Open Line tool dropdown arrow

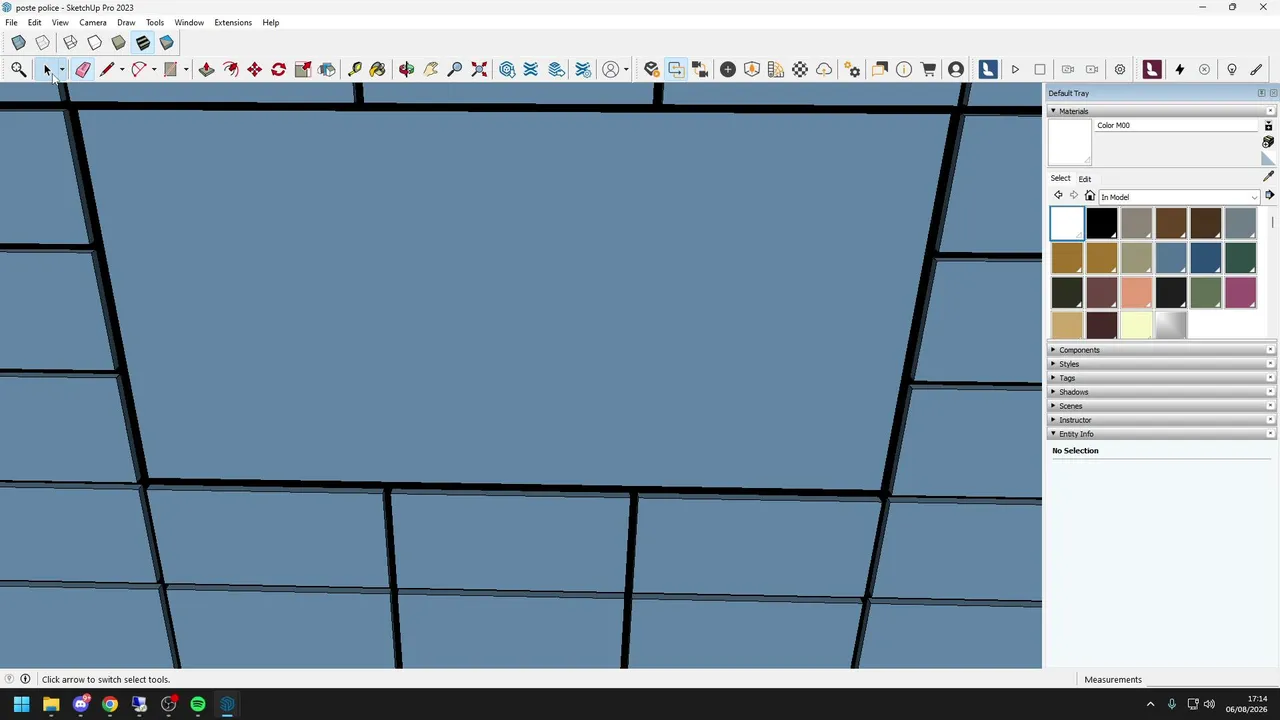[122, 69]
